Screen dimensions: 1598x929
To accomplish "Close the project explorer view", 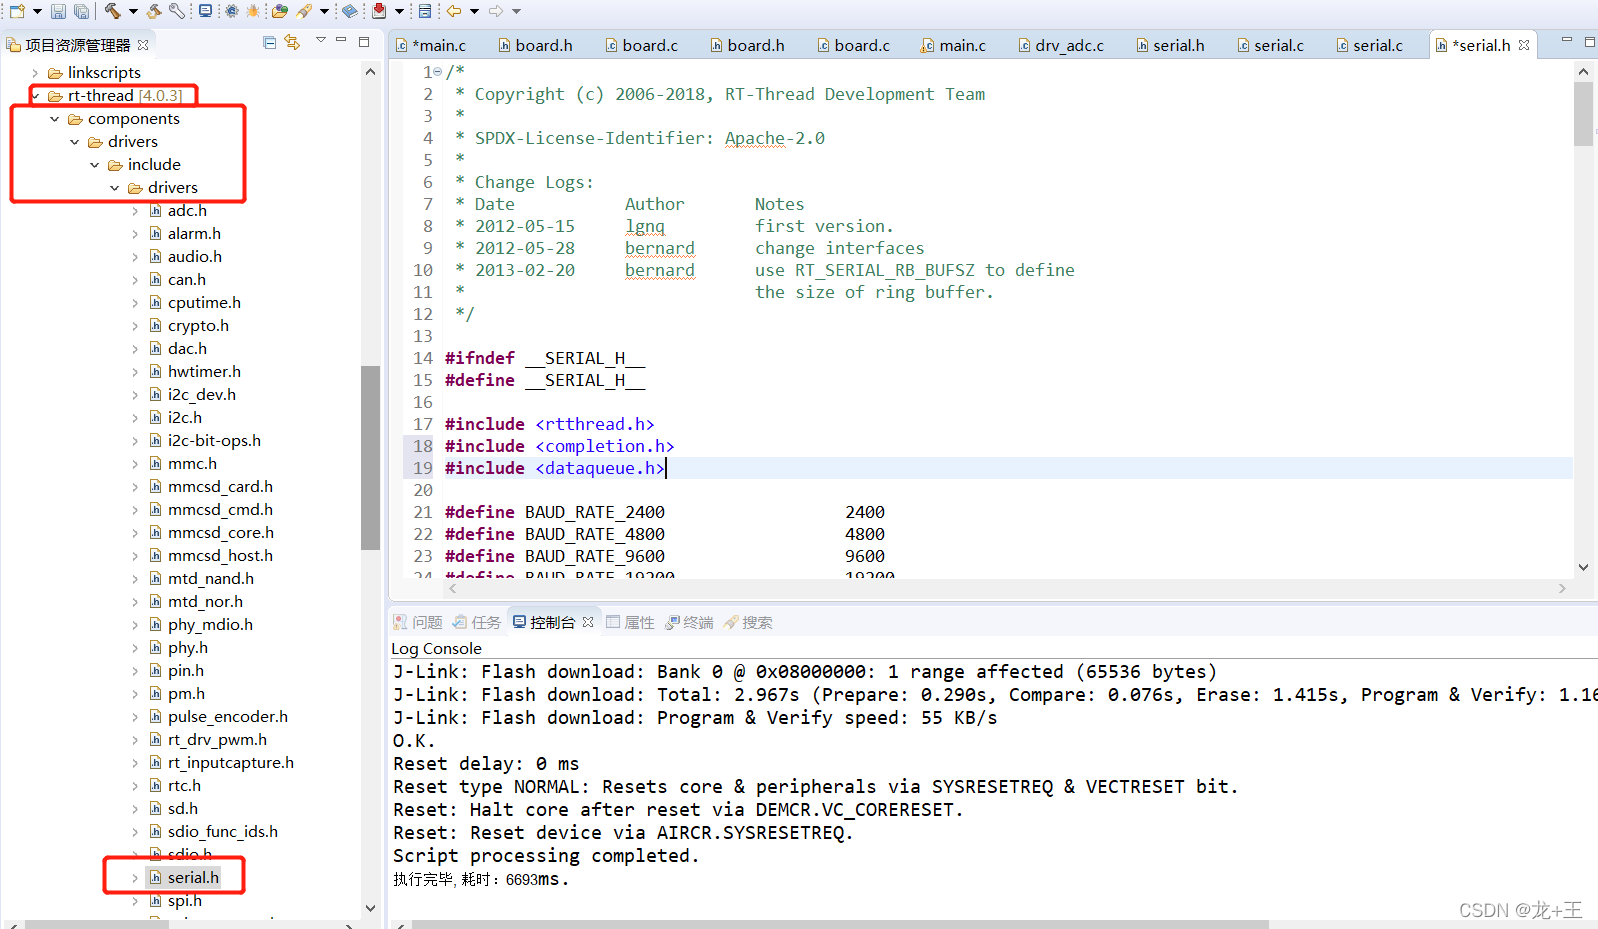I will tap(143, 45).
